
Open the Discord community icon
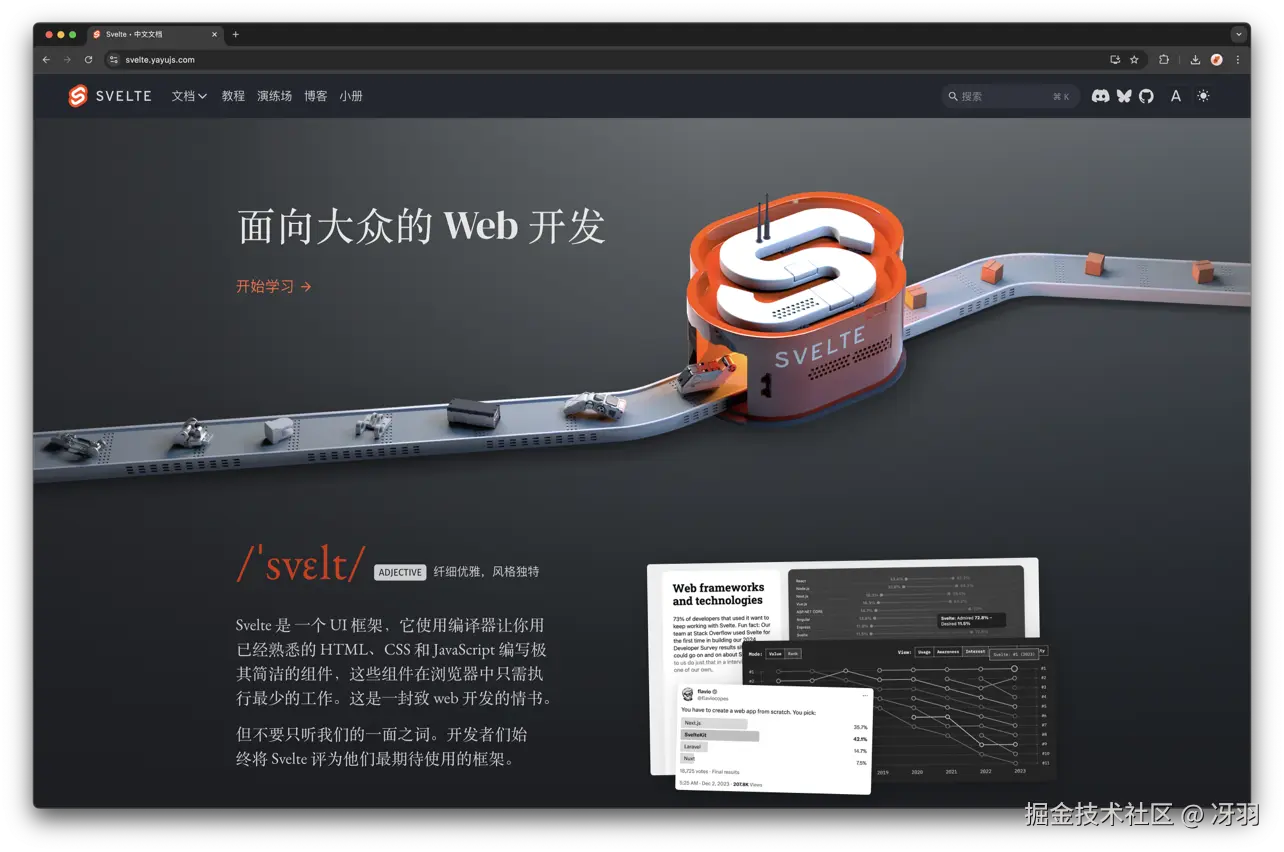1100,96
